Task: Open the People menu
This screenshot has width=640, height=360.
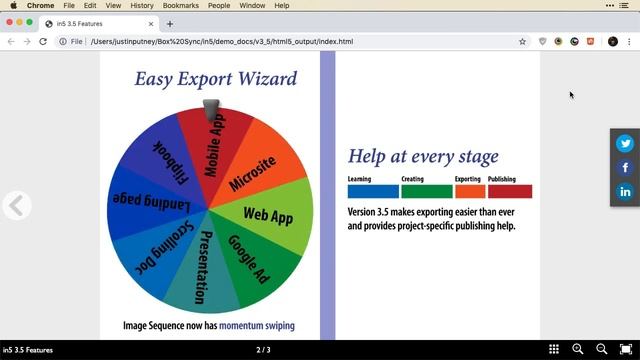Action: [219, 5]
